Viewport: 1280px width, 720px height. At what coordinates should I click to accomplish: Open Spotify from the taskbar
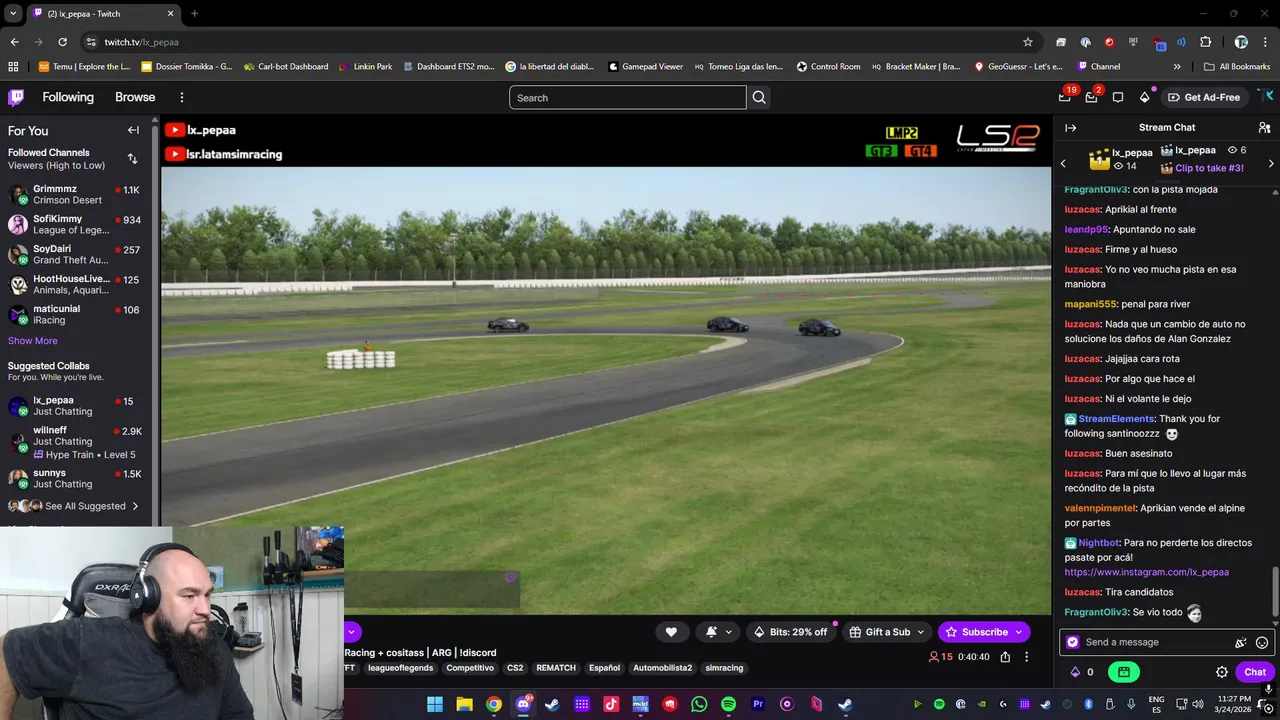(728, 705)
